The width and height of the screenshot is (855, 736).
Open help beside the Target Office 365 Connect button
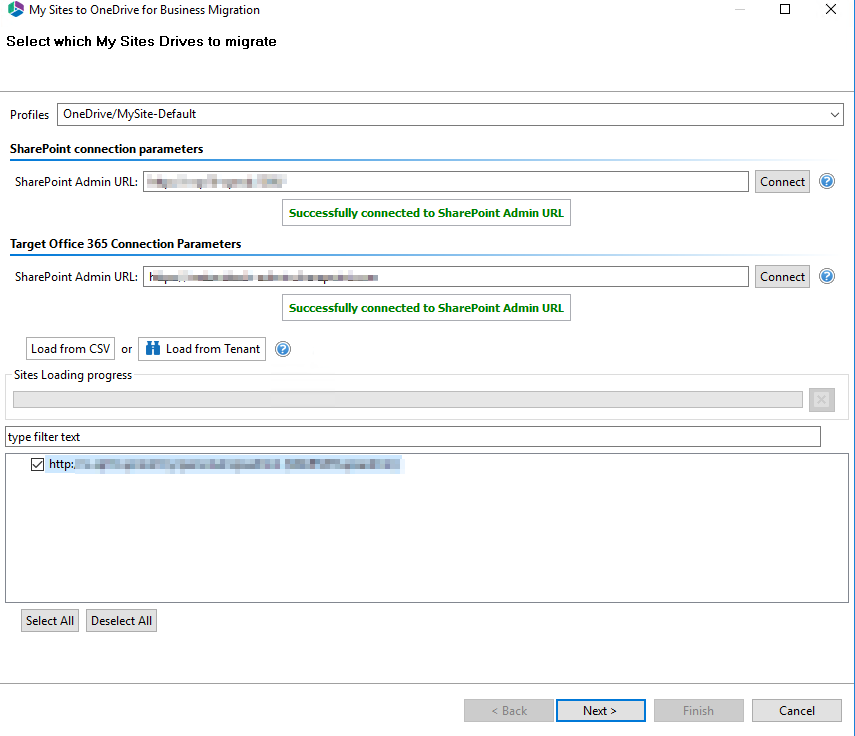(826, 276)
